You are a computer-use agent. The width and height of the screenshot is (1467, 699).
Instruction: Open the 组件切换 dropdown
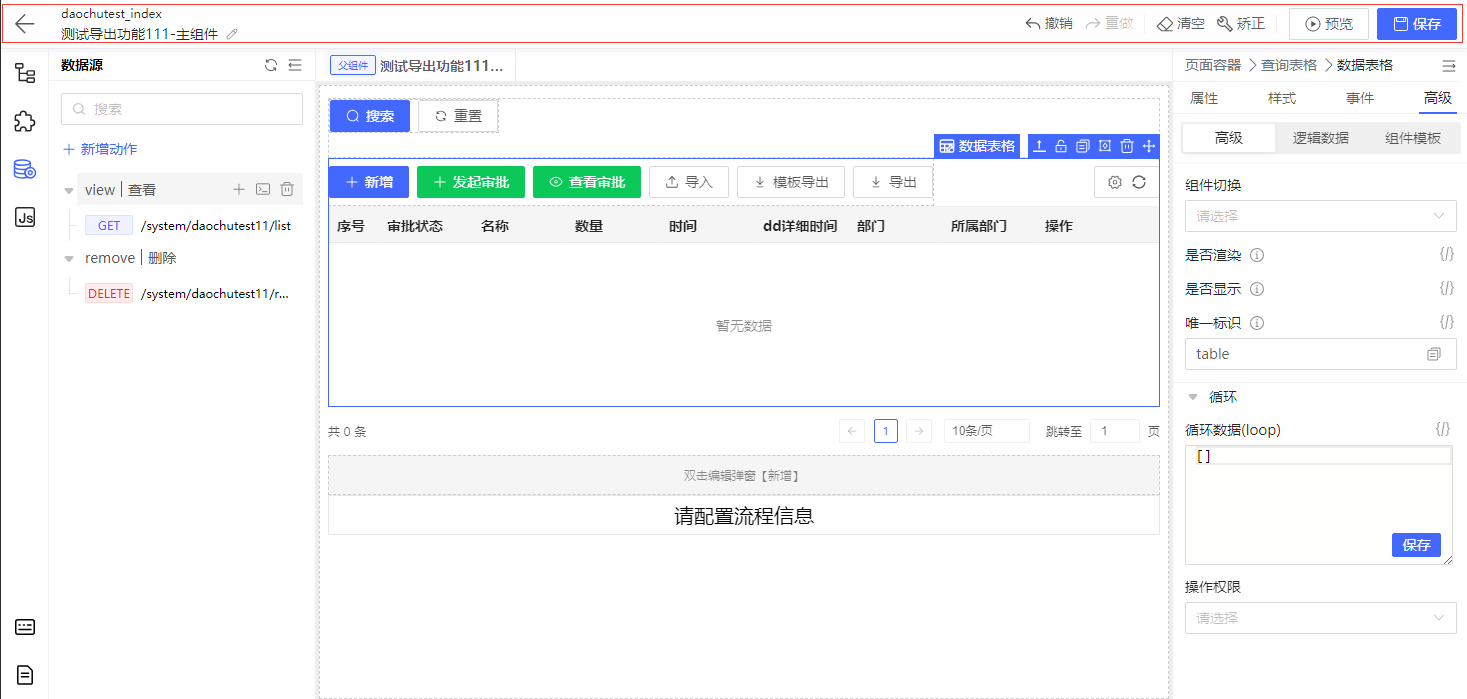coord(1320,215)
